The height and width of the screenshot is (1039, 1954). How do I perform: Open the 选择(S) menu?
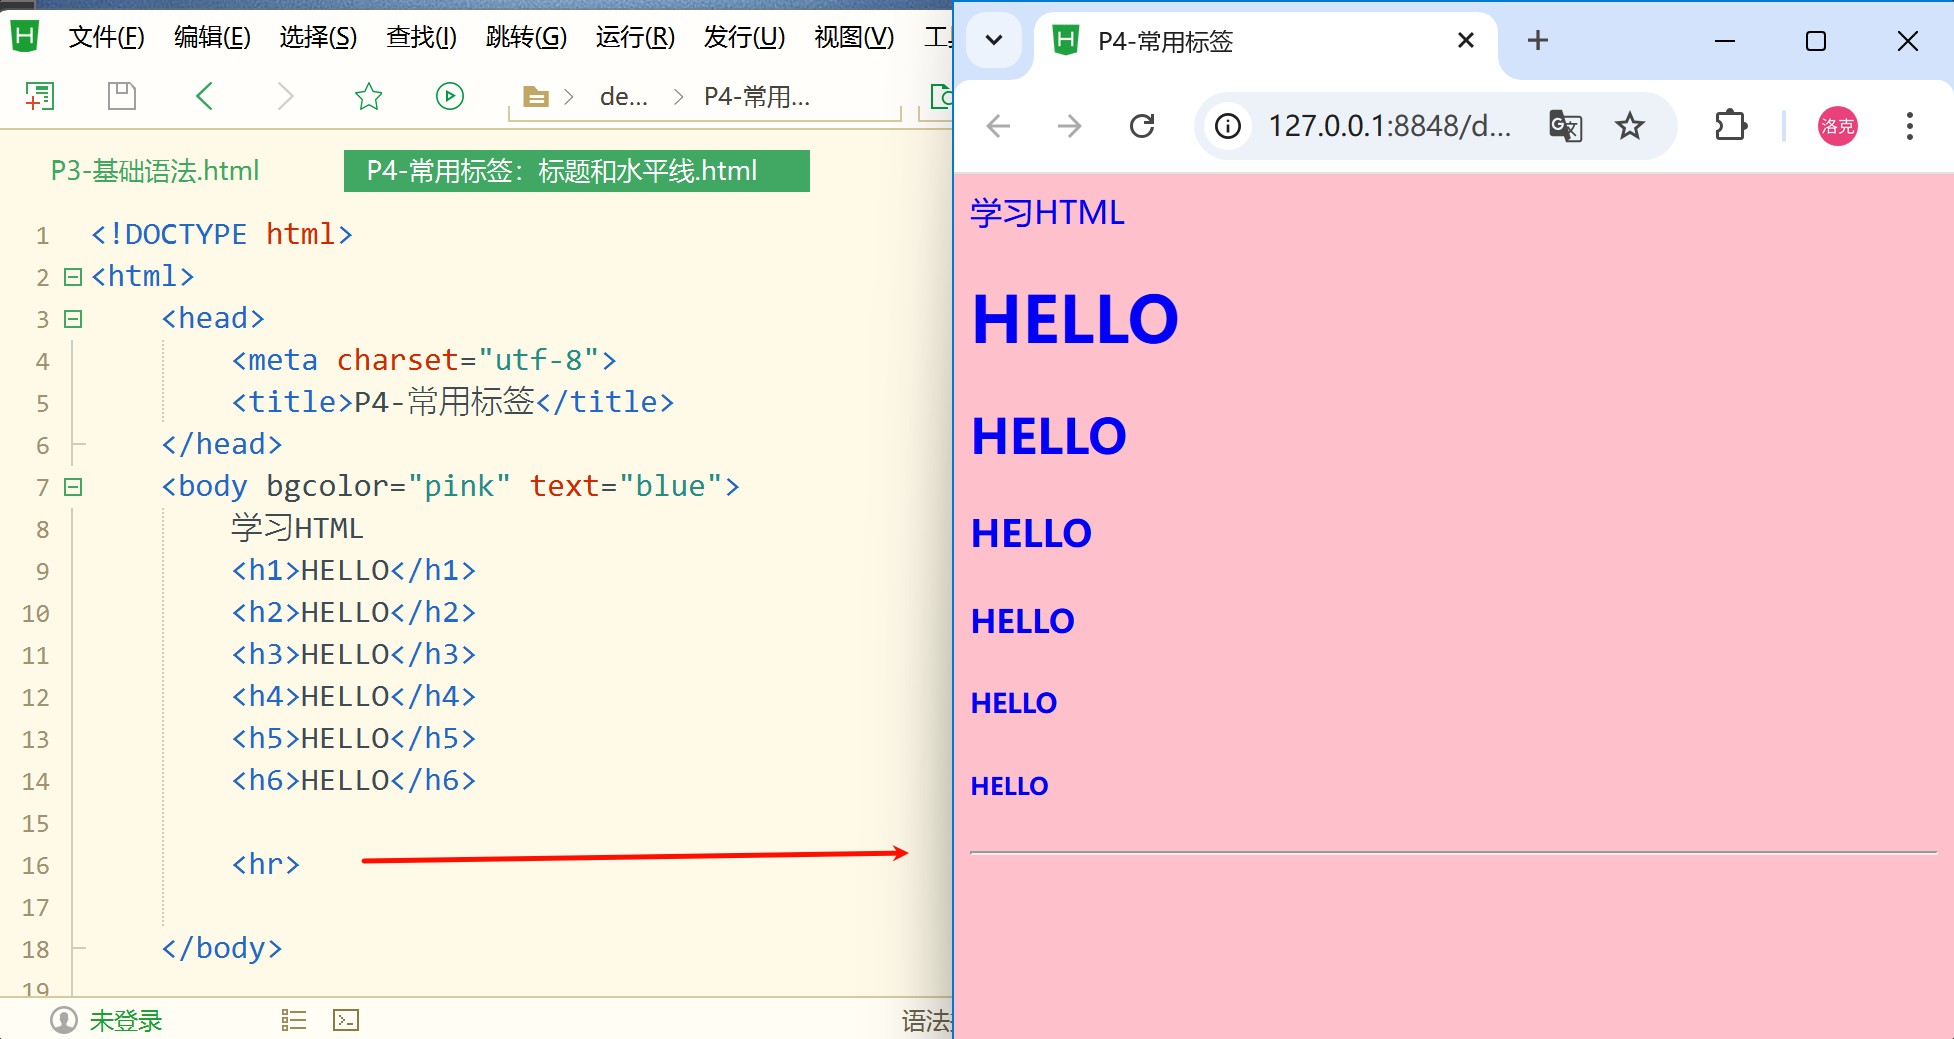point(318,38)
